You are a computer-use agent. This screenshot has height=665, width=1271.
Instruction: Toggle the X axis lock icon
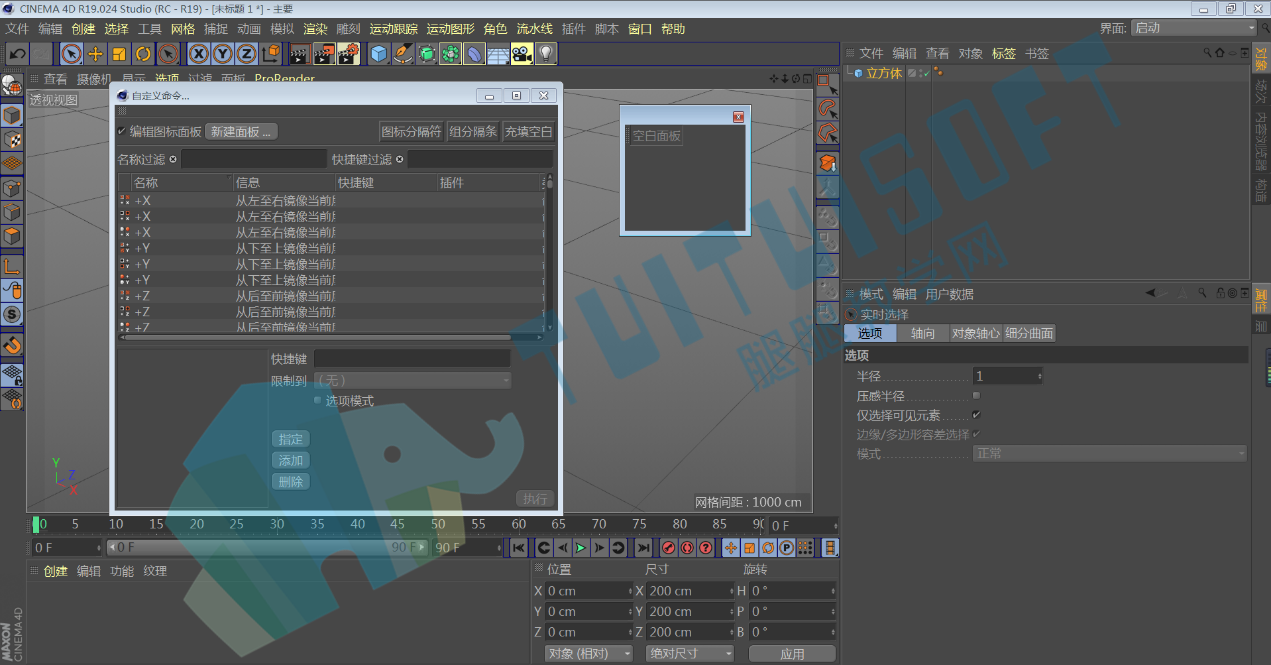click(199, 53)
